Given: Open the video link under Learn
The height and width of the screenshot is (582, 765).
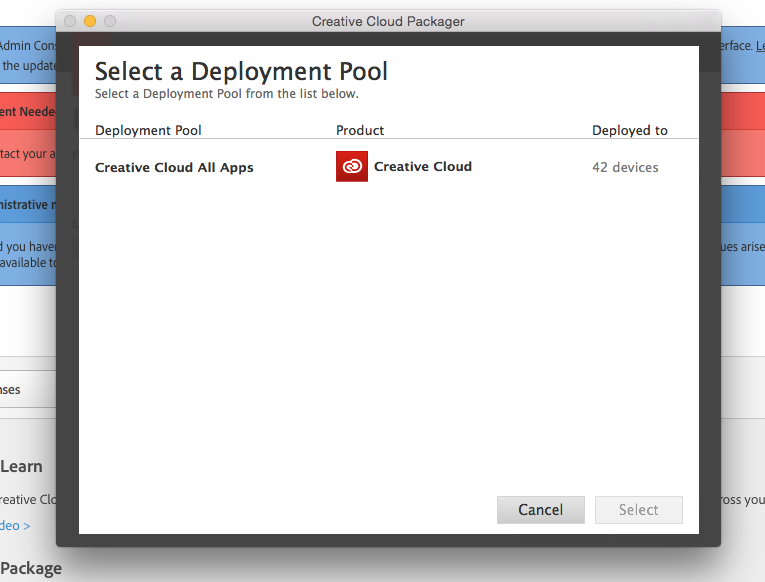Looking at the screenshot, I should pos(15,526).
